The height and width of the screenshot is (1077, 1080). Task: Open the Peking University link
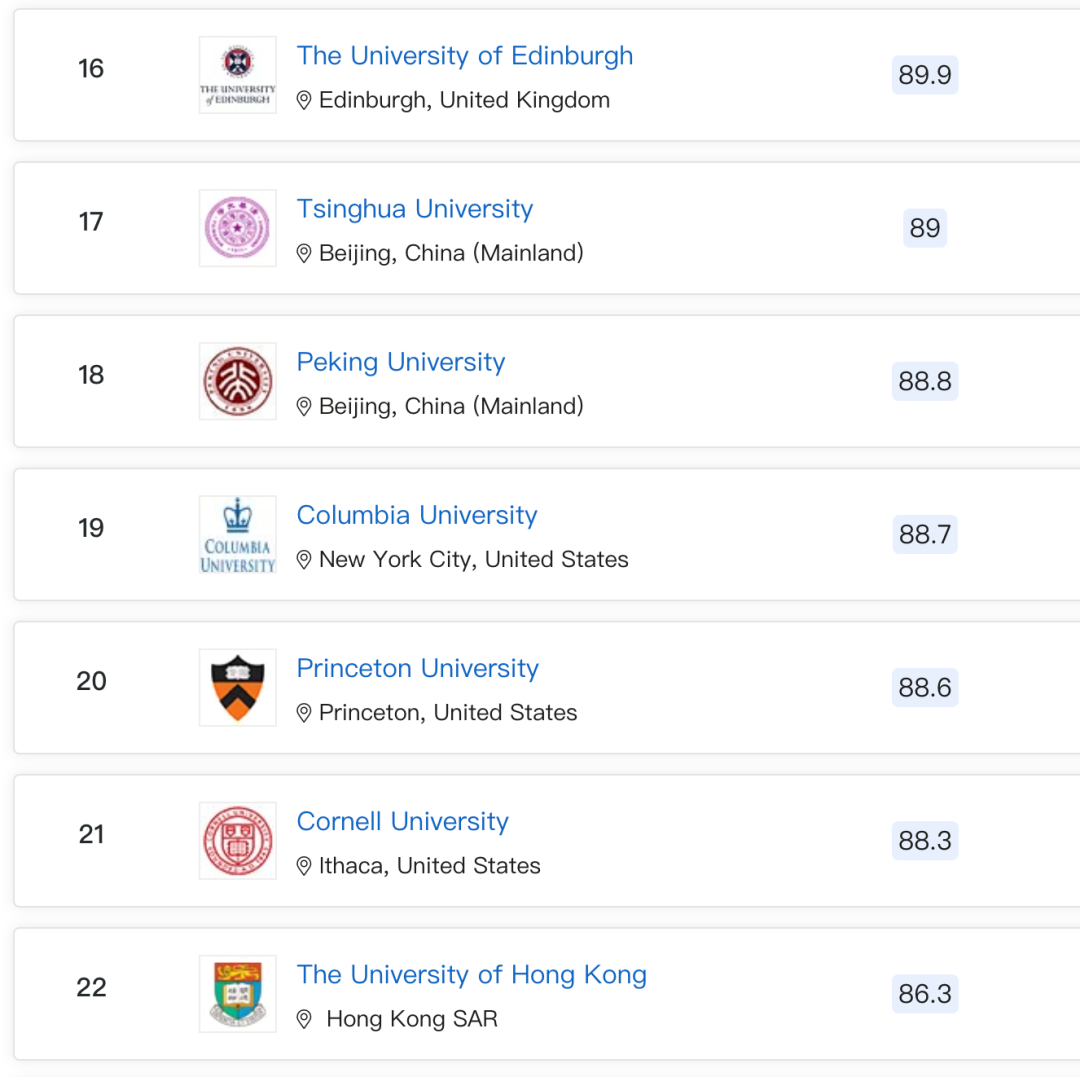(x=401, y=362)
